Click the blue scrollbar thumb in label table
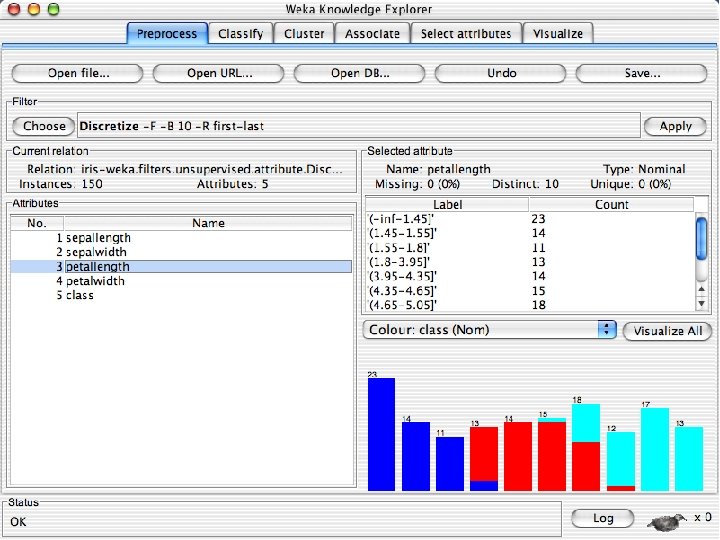 click(x=701, y=239)
